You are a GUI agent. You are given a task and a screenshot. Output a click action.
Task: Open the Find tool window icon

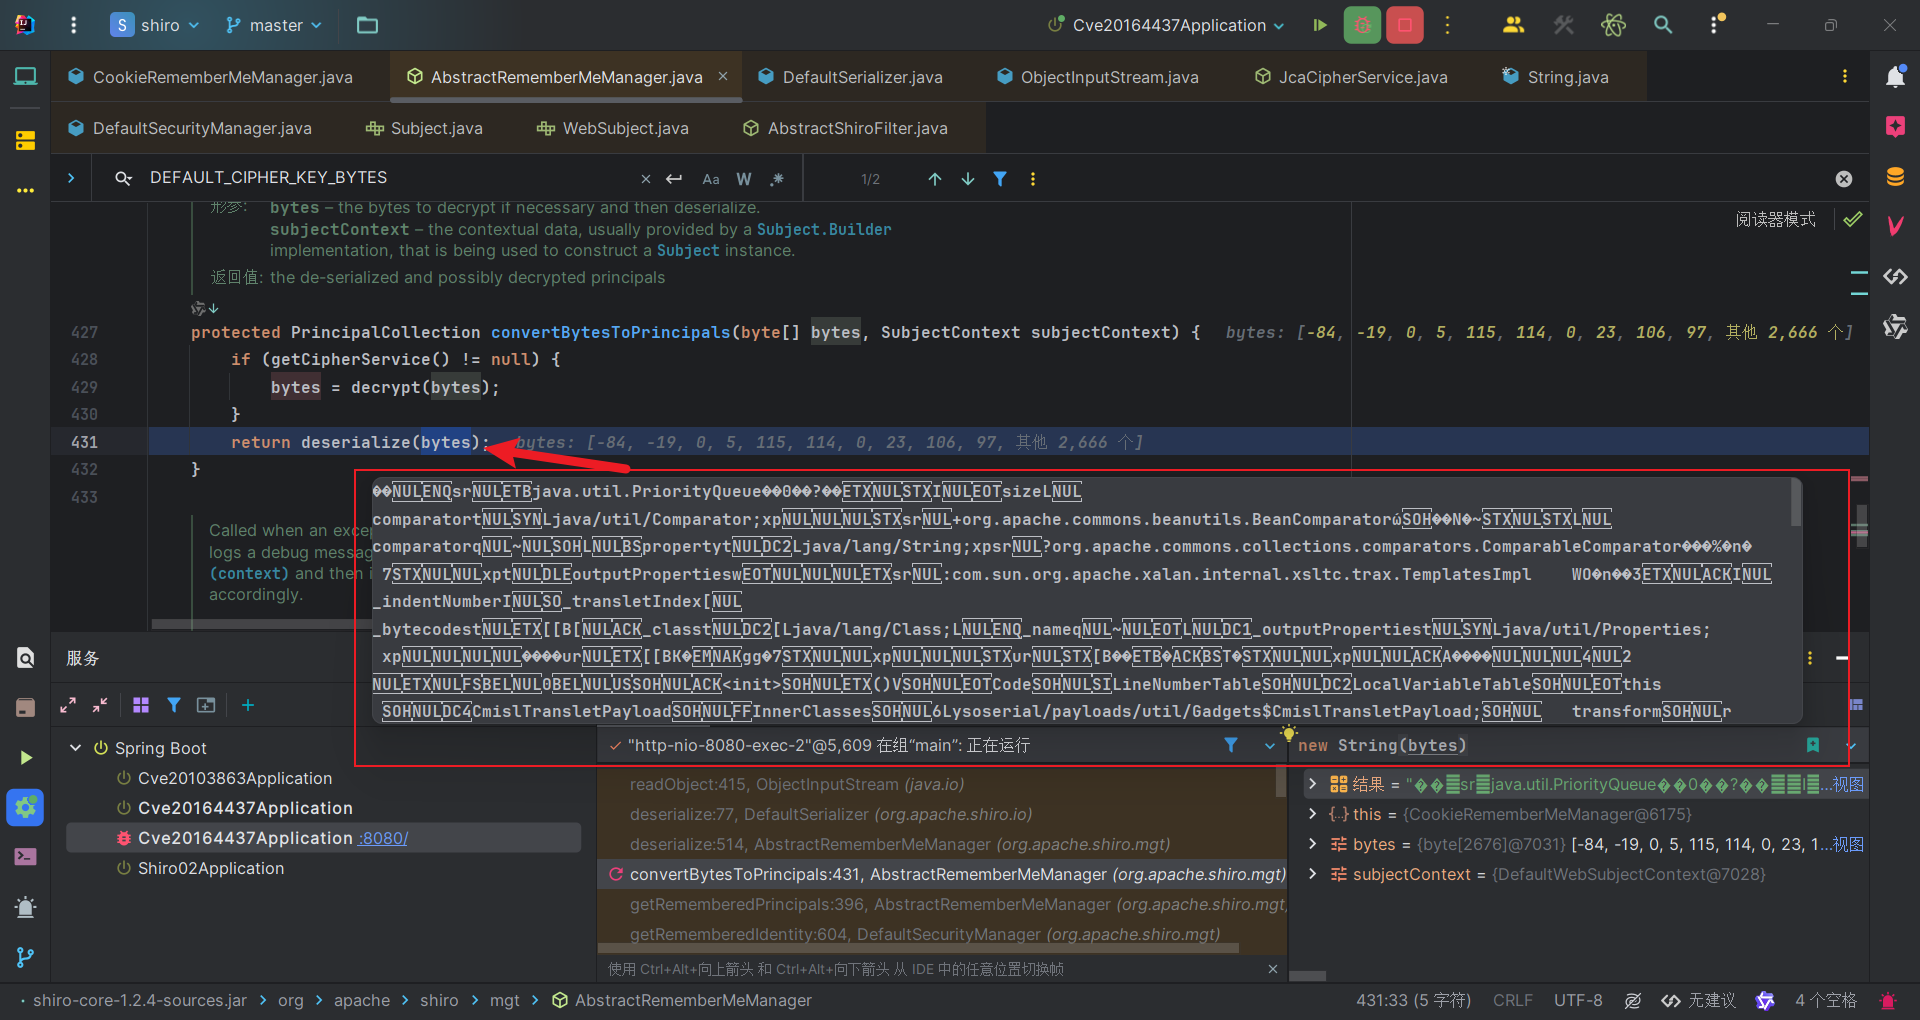pyautogui.click(x=25, y=657)
